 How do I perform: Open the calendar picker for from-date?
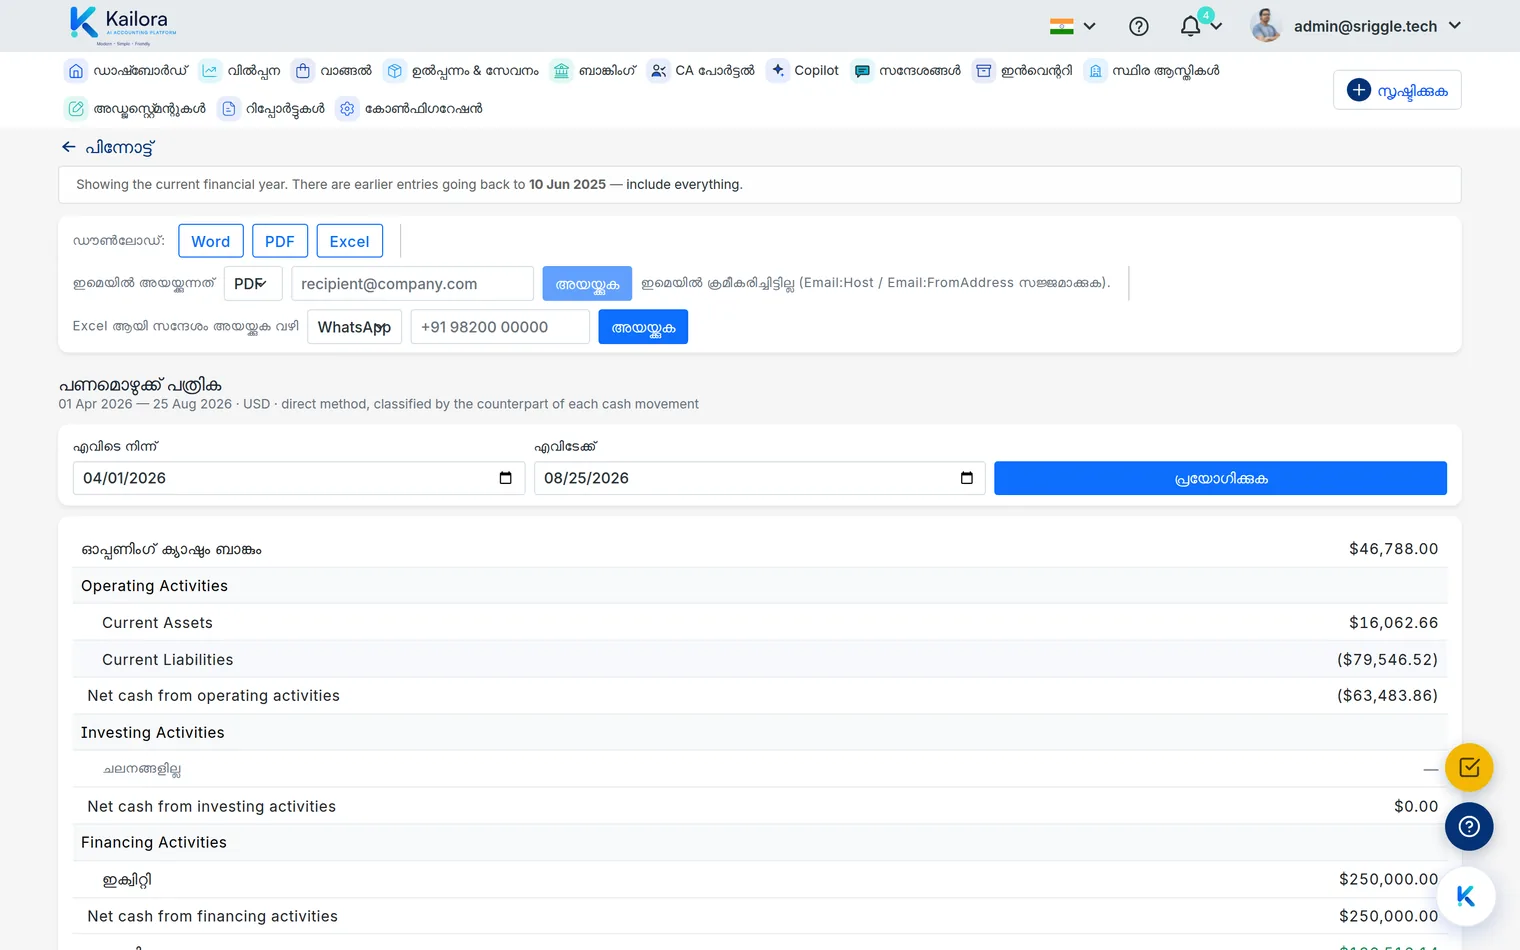coord(506,478)
